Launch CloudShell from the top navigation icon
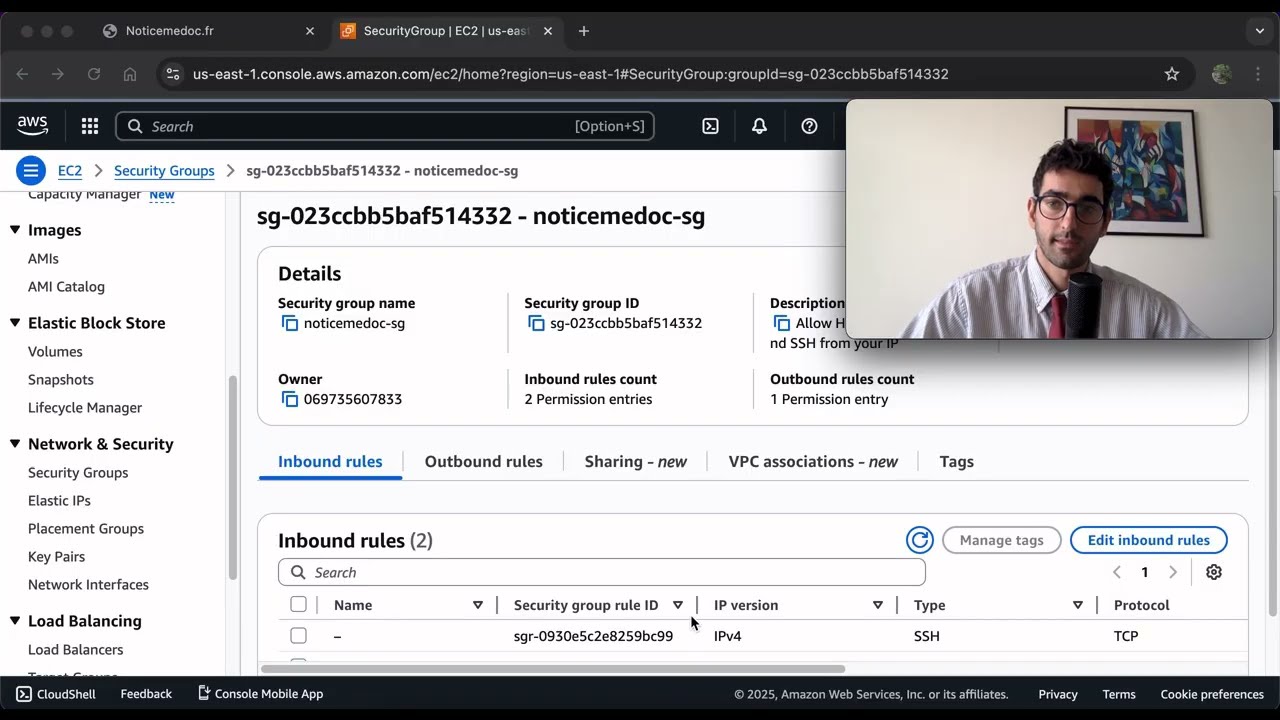1280x720 pixels. (x=710, y=126)
